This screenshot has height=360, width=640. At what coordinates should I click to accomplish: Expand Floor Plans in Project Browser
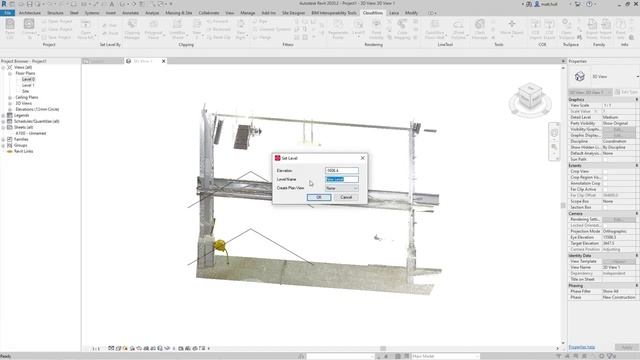click(x=10, y=73)
